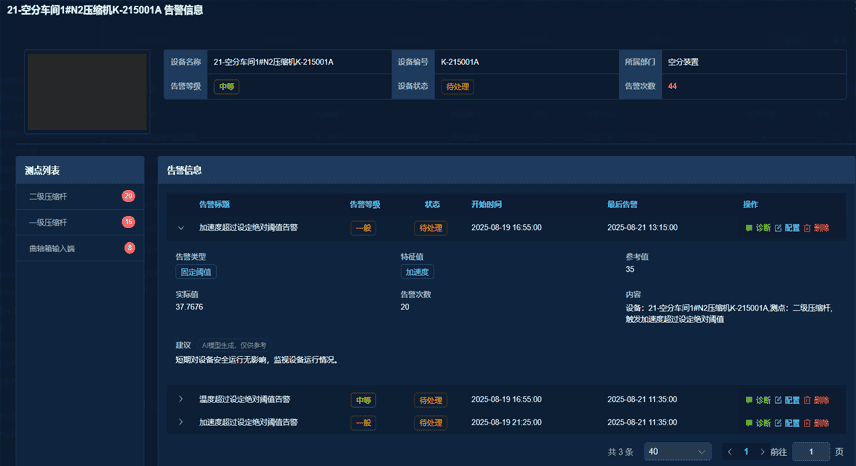The width and height of the screenshot is (856, 466).
Task: Click 配置 in the last alarm row
Action: [787, 423]
